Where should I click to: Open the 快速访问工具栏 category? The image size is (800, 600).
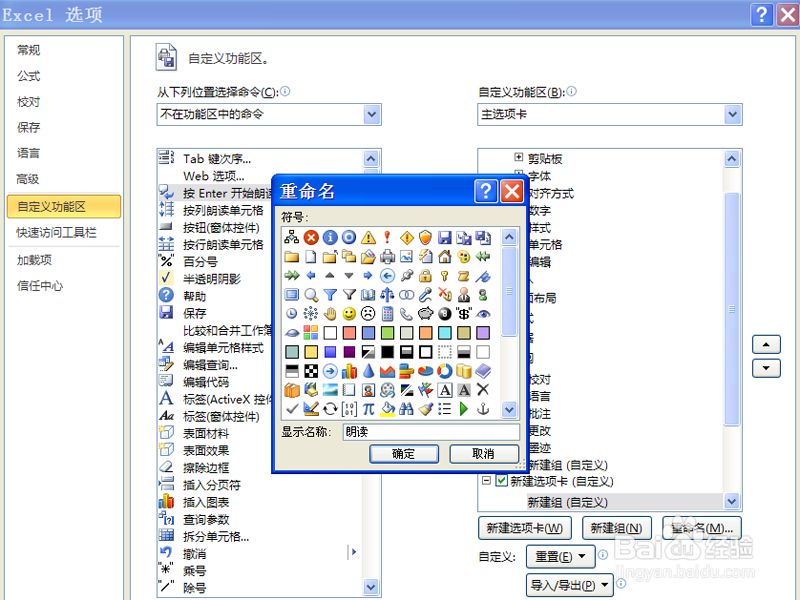pyautogui.click(x=56, y=233)
